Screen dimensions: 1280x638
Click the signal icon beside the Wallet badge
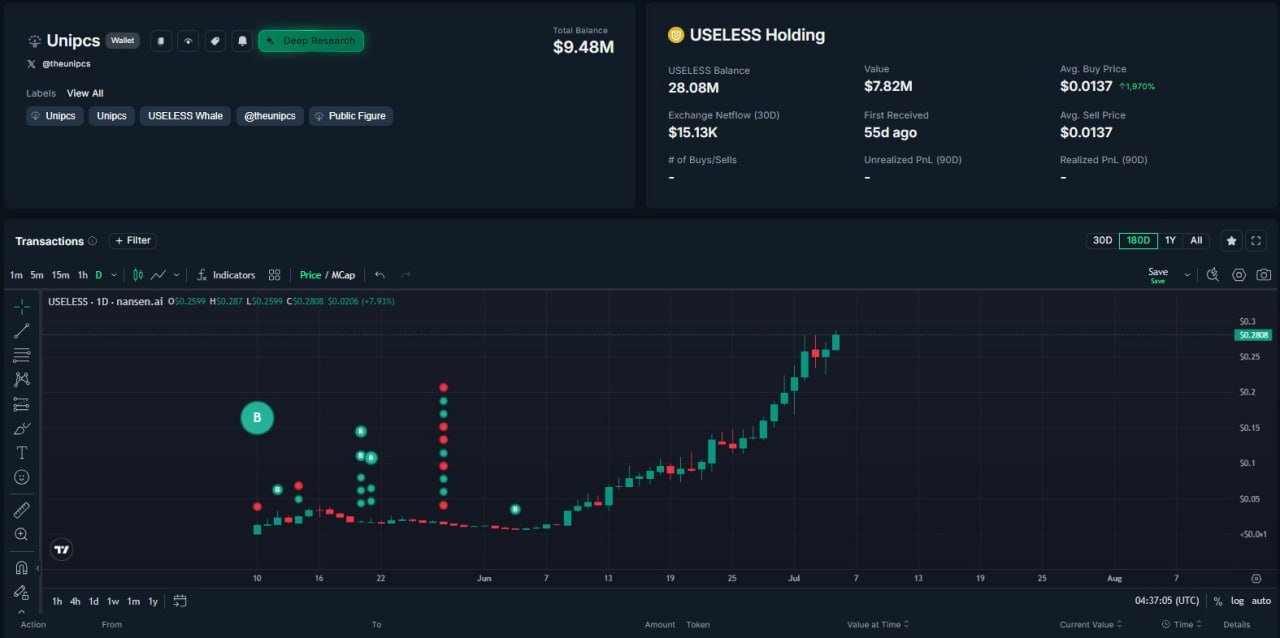click(188, 41)
